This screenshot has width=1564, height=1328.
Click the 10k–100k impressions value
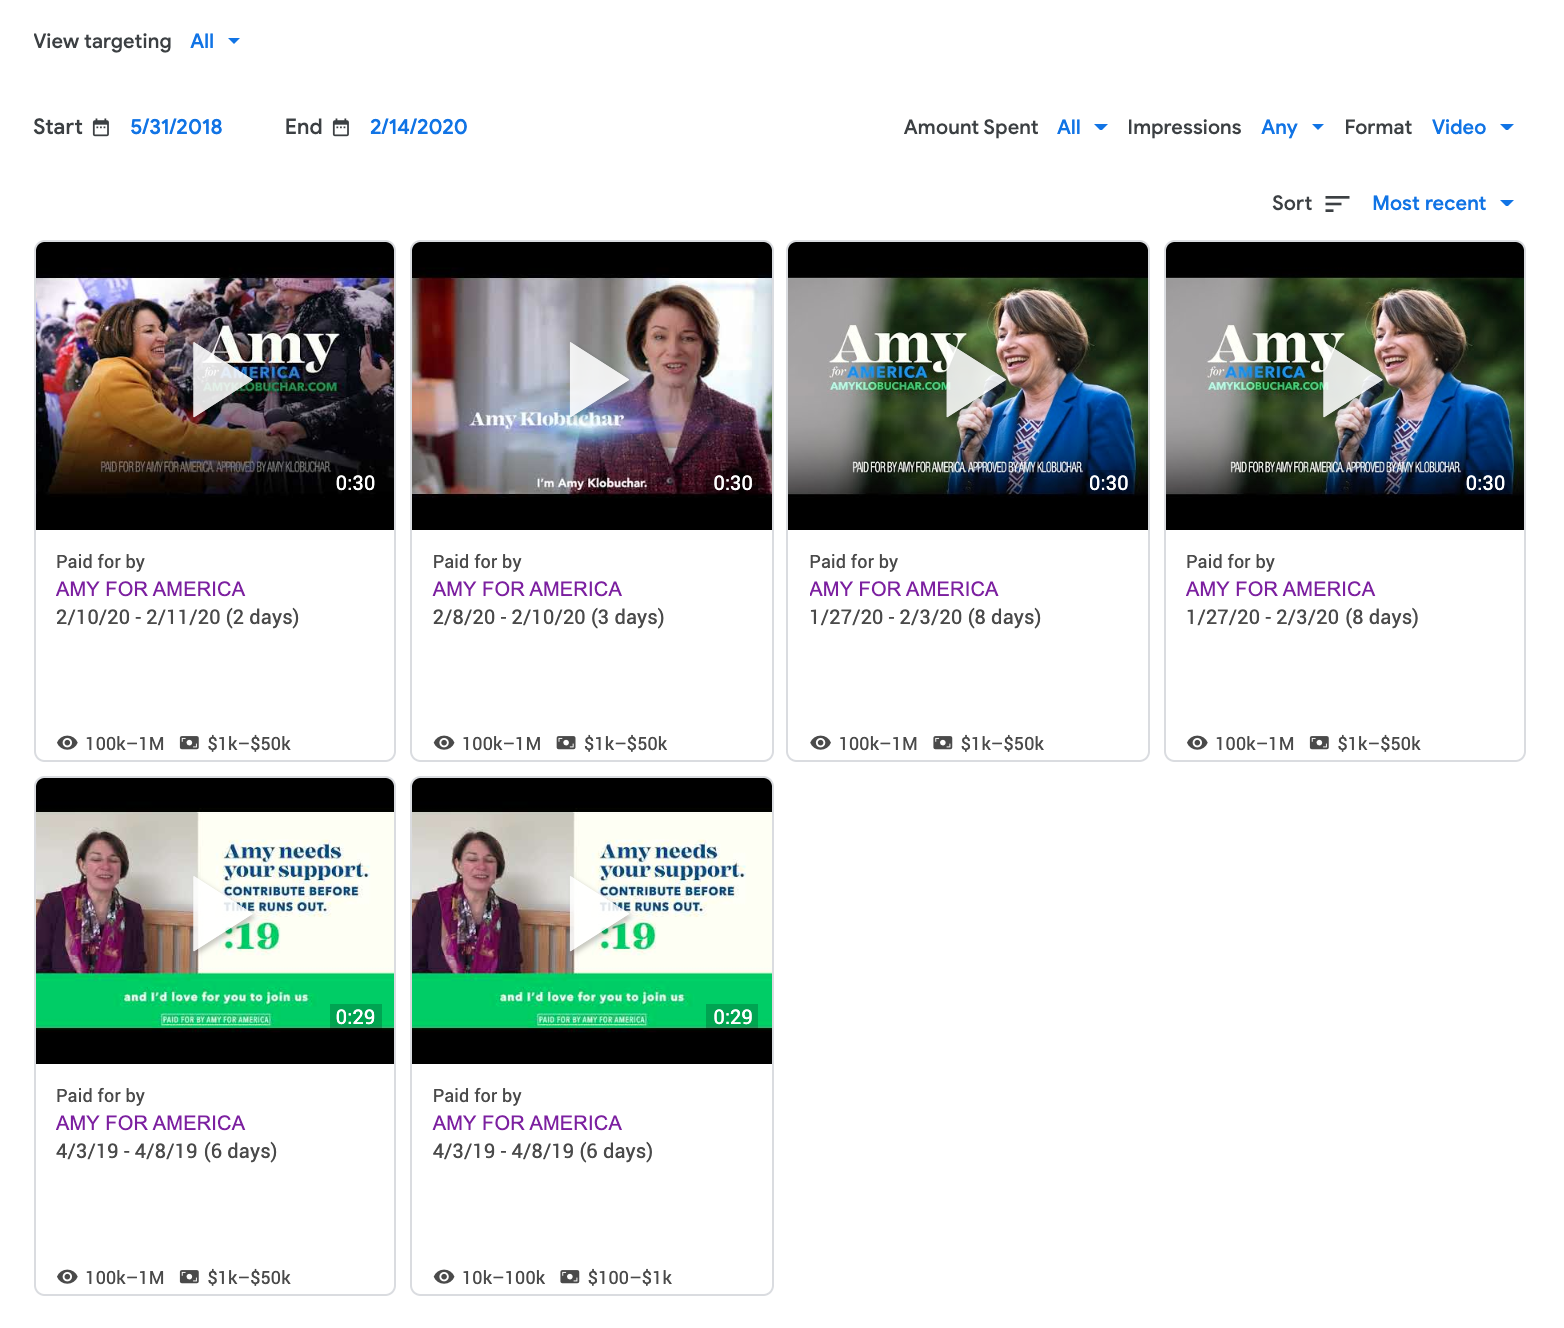[503, 1277]
